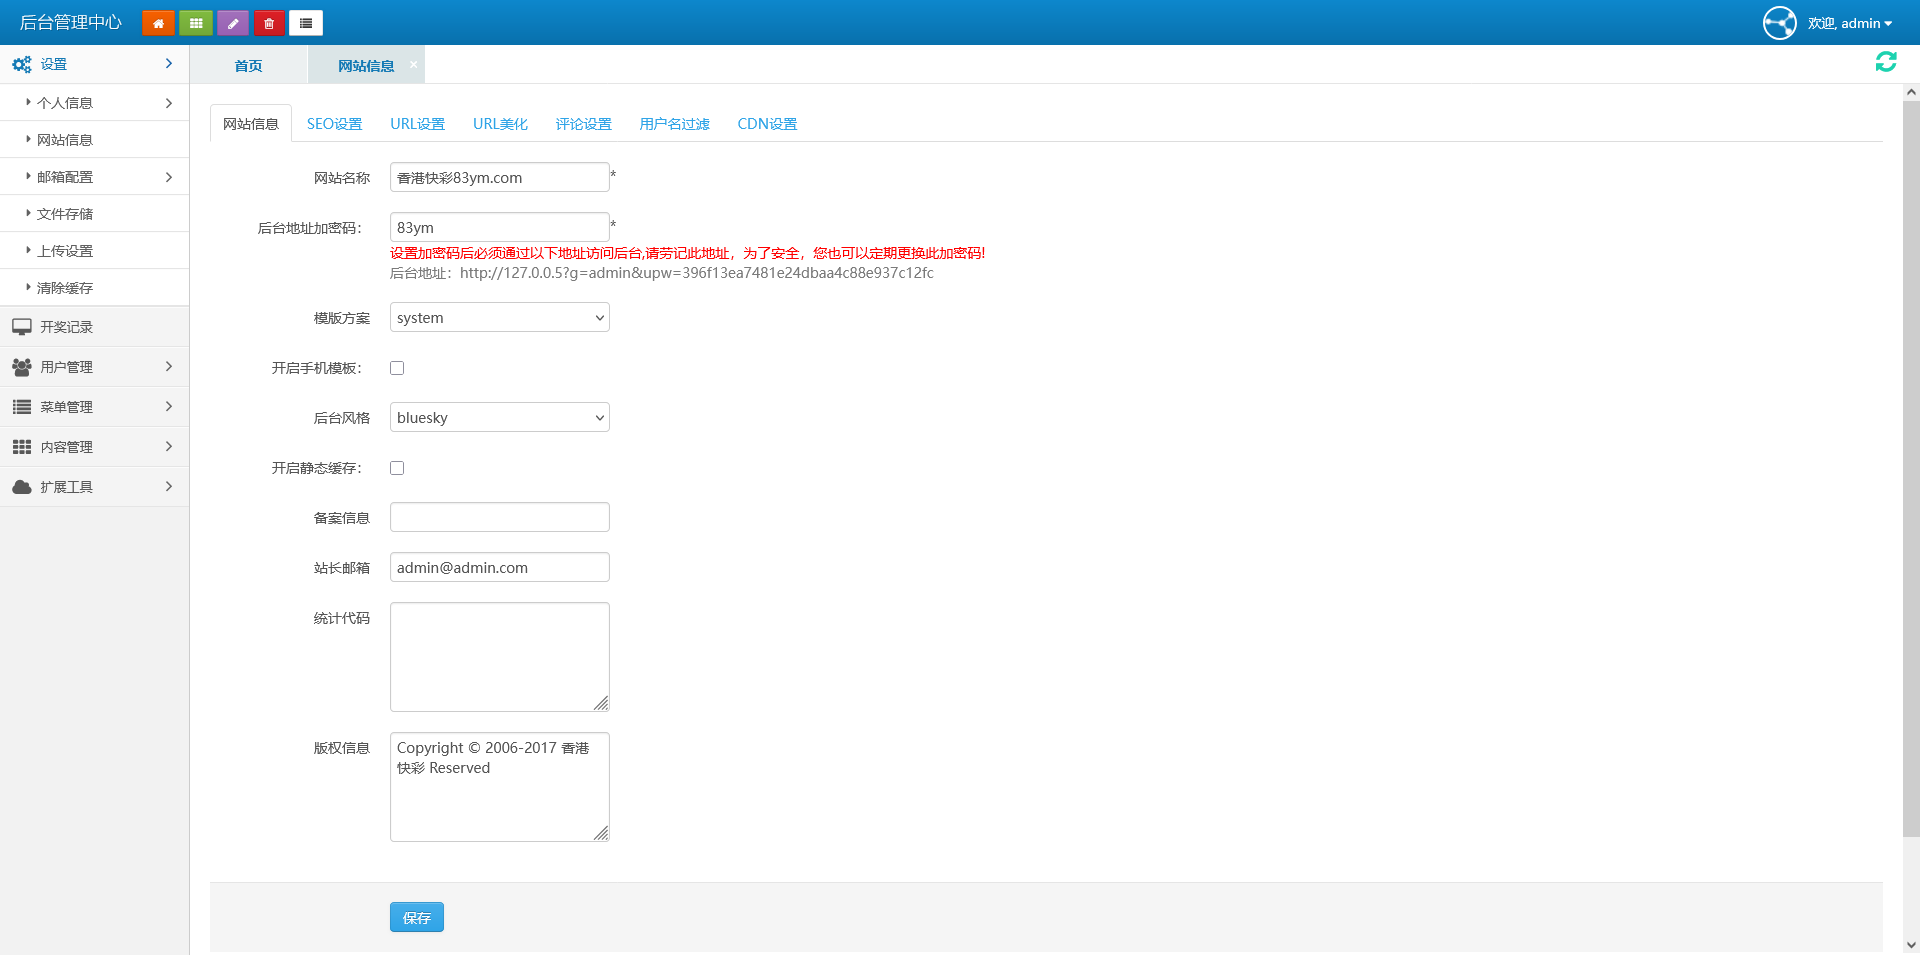
Task: Expand the 邮箱配置 submenu chevron
Action: click(169, 177)
